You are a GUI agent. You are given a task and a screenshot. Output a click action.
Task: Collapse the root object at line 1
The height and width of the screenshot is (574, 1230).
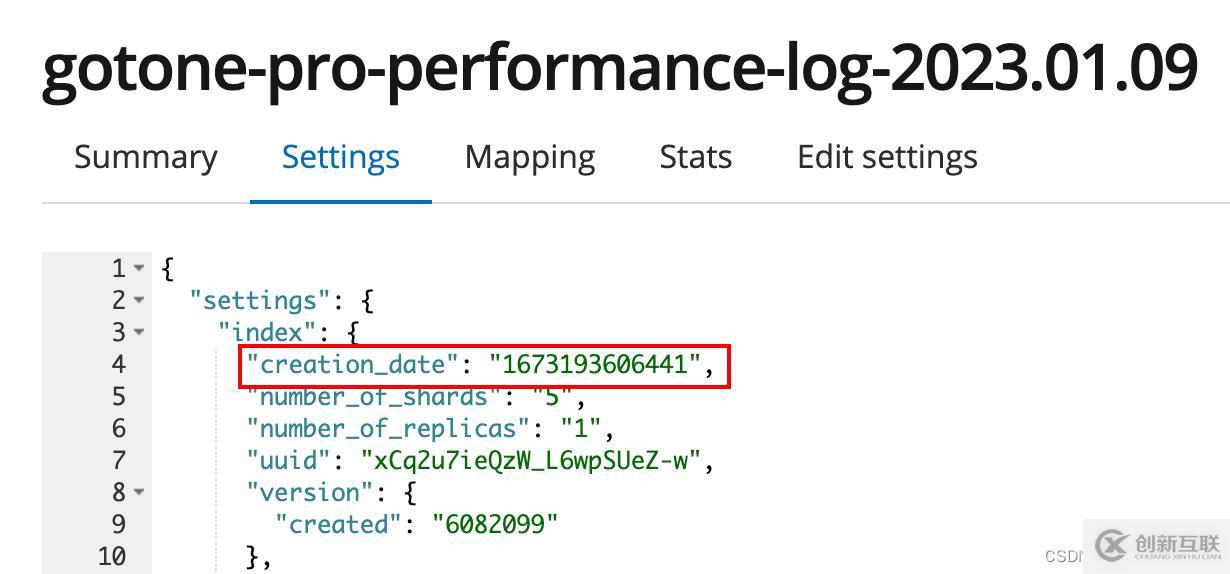point(139,268)
